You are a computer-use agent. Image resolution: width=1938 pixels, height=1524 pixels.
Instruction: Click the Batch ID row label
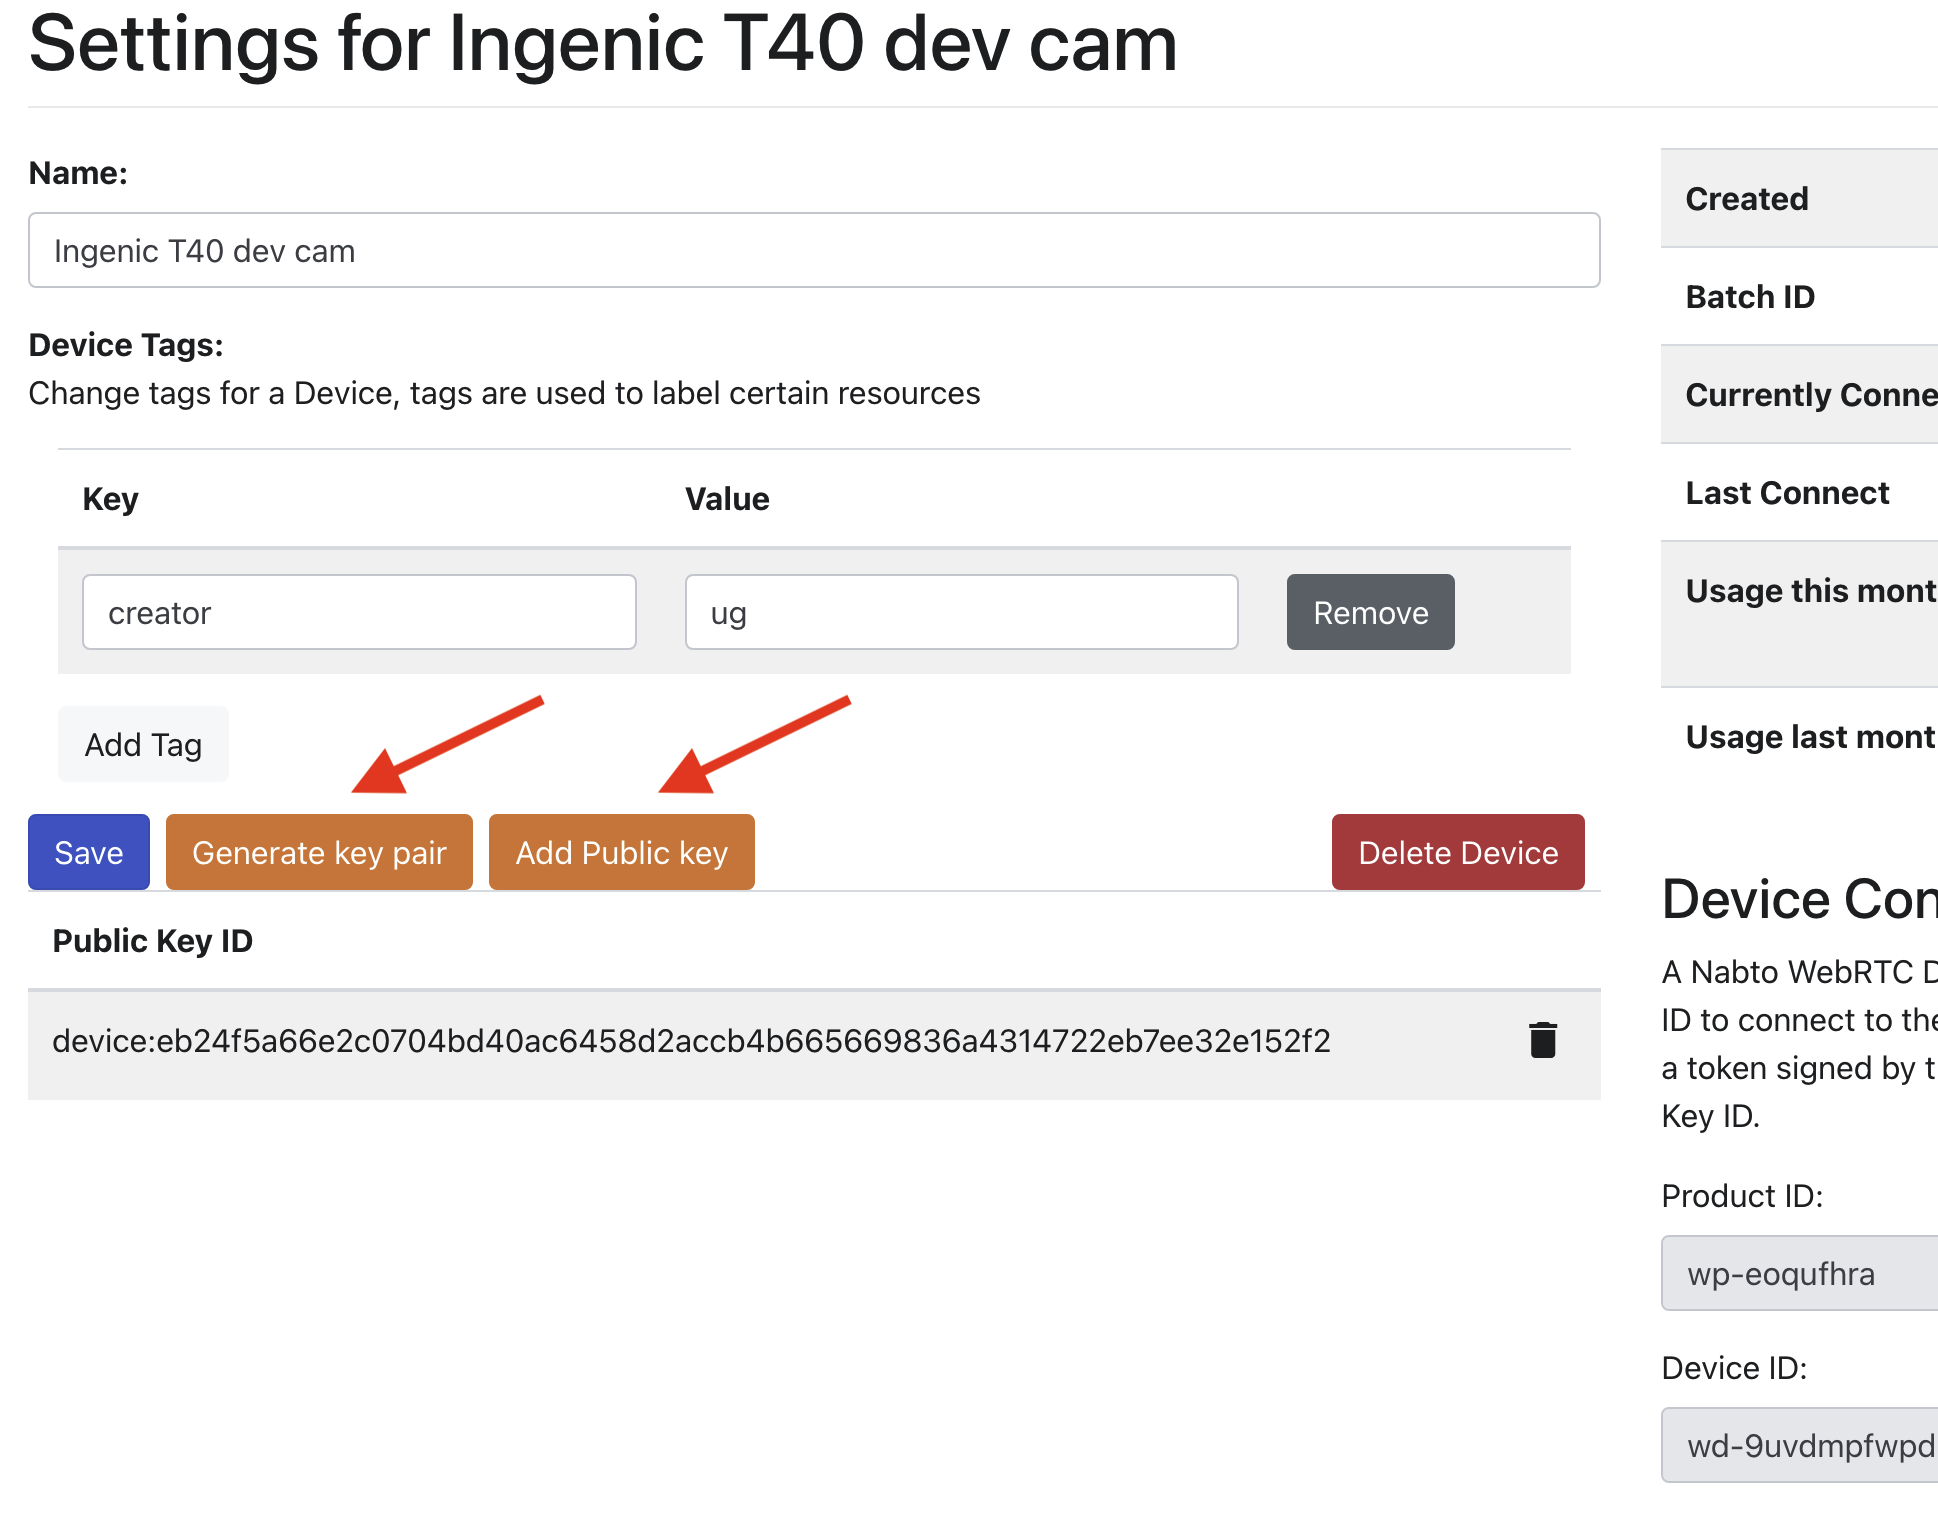(x=1750, y=297)
